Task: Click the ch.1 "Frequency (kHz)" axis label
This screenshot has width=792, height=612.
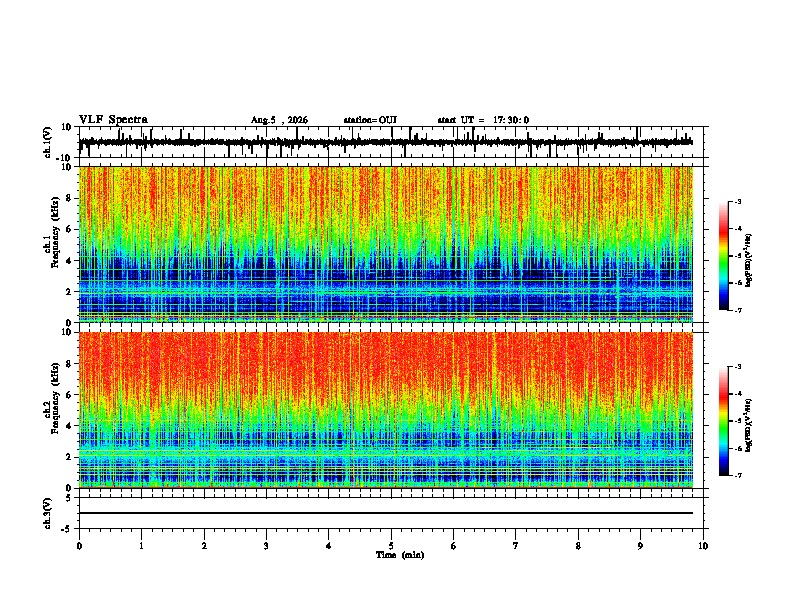Action: coord(55,232)
